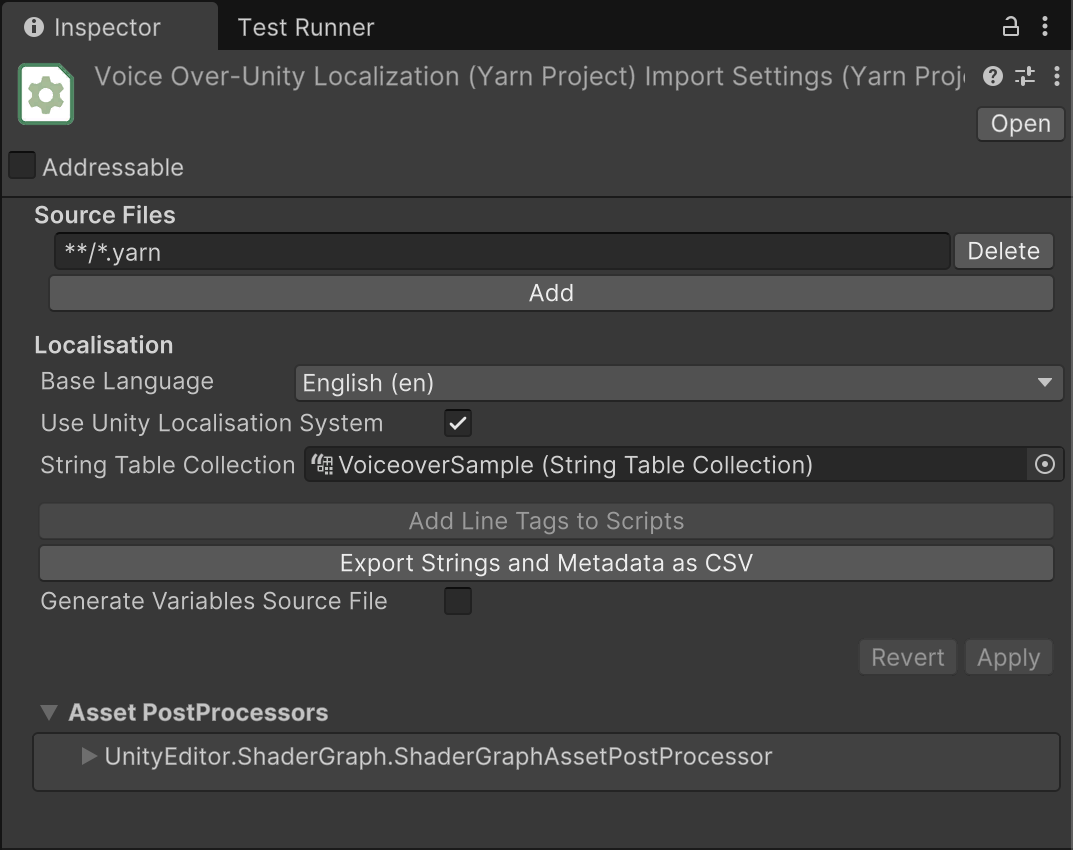Screen dimensions: 1073x850
Task: Collapse the Asset PostProcessors section
Action: tap(48, 712)
